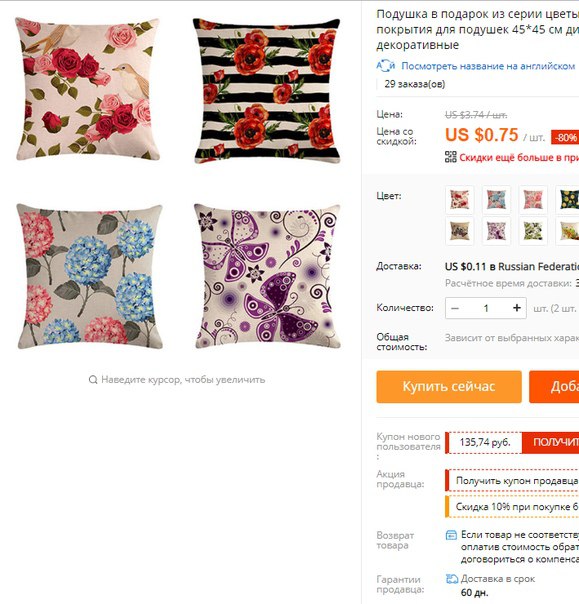
Task: Increase quantity with the plus button
Action: [x=517, y=308]
